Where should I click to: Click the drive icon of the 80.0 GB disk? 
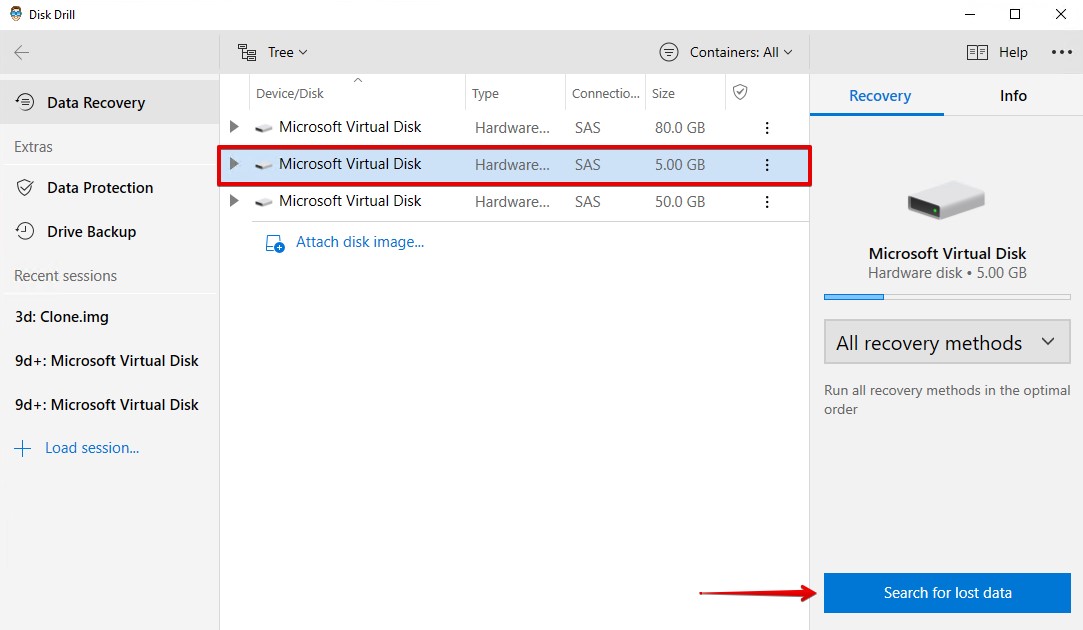(x=263, y=128)
